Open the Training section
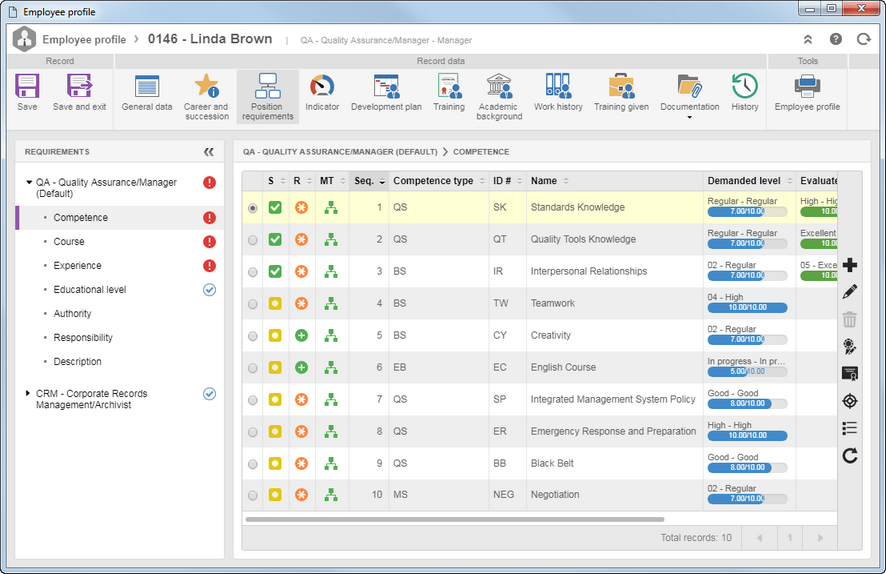 pyautogui.click(x=449, y=94)
